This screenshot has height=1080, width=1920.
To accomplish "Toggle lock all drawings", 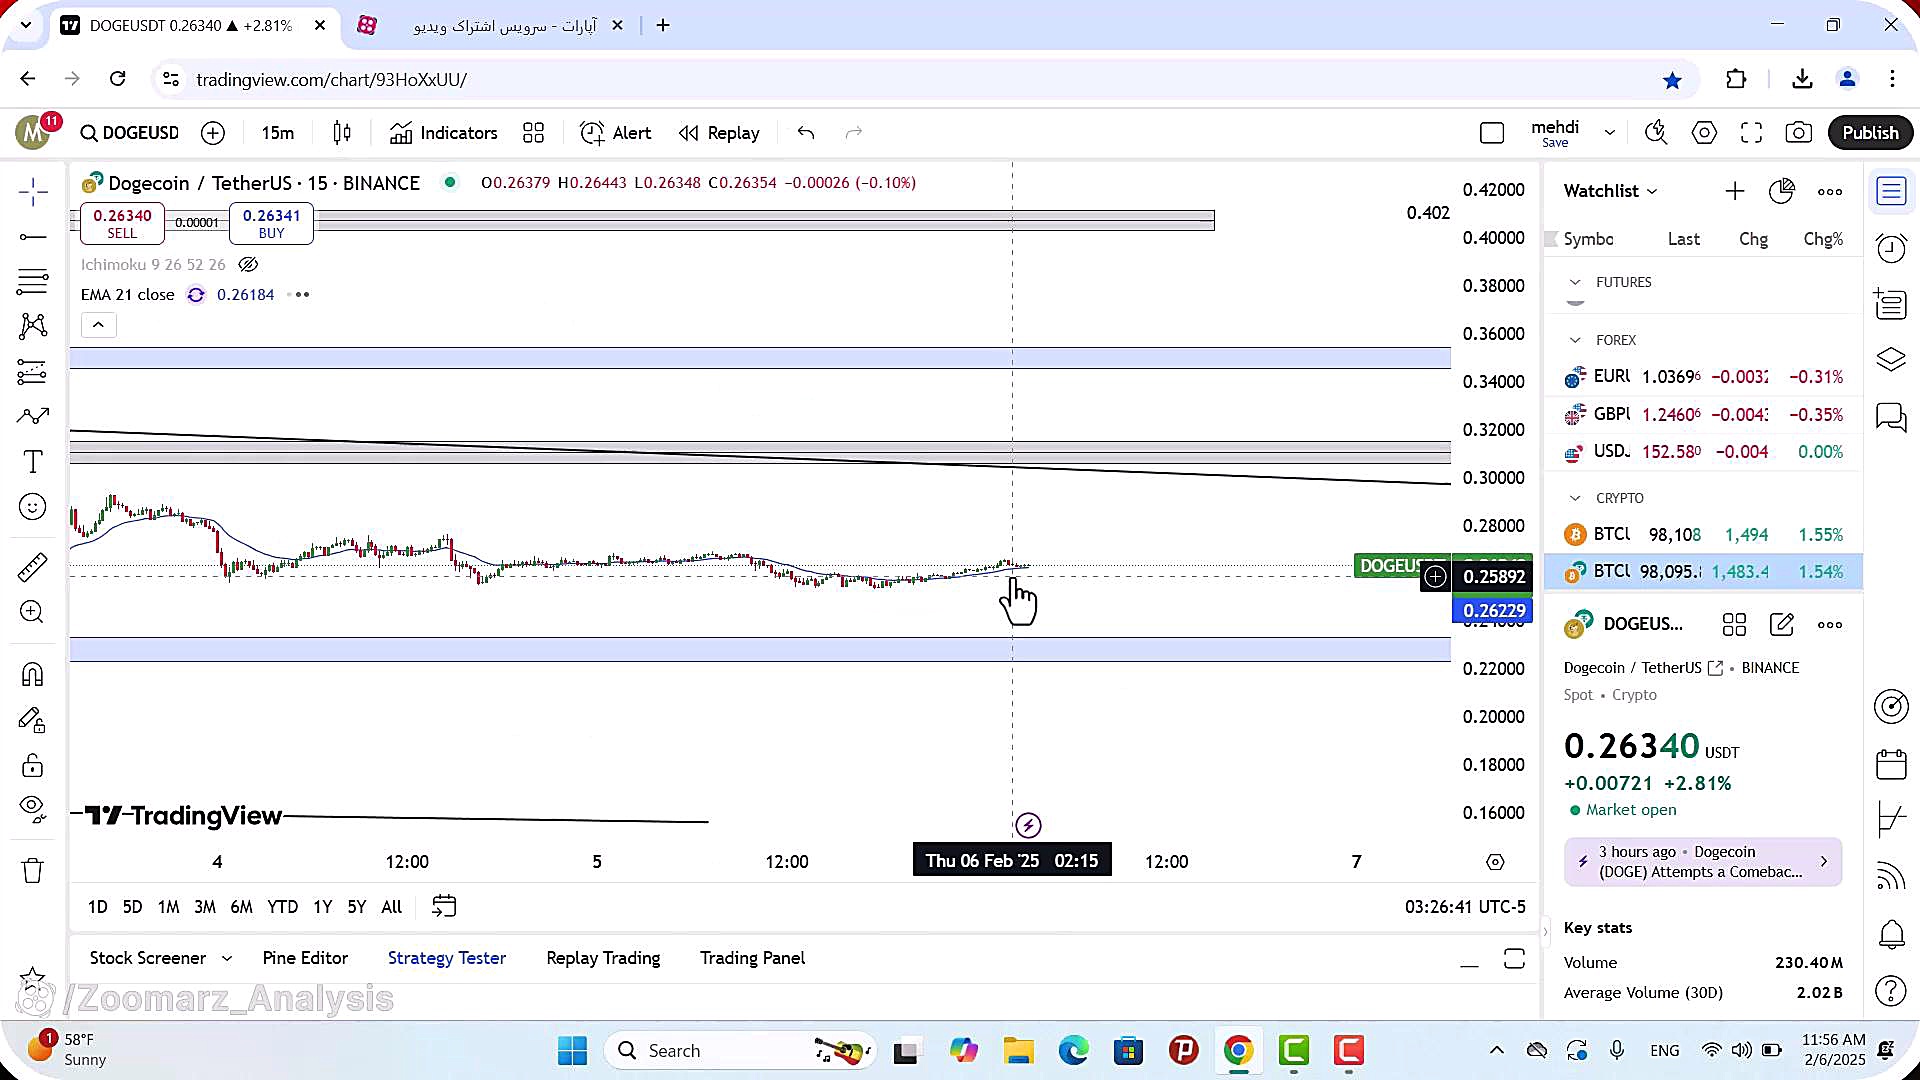I will point(32,766).
